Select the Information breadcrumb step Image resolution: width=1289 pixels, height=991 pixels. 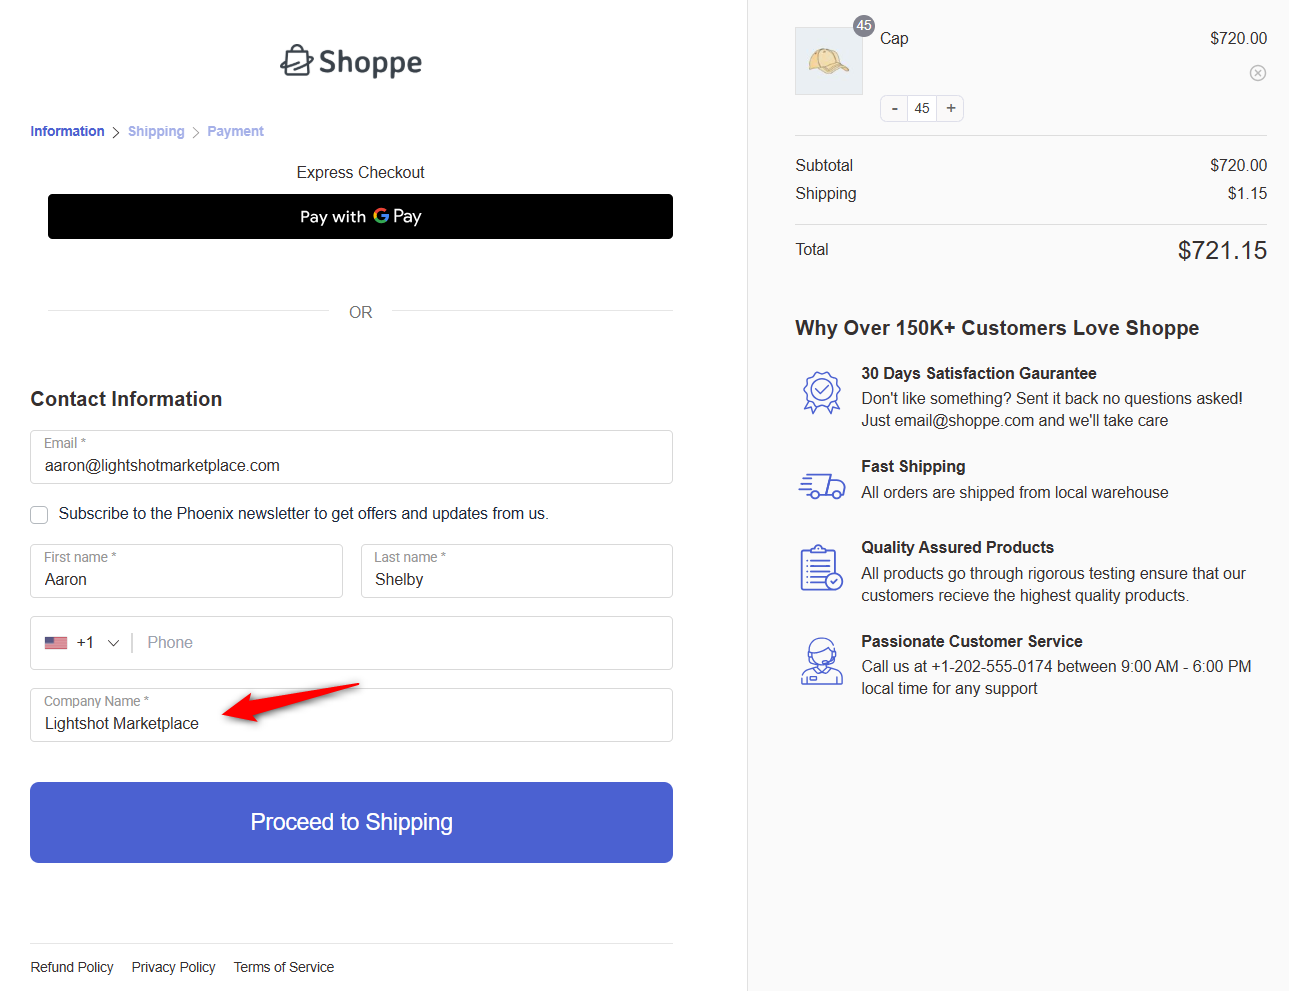coord(67,131)
